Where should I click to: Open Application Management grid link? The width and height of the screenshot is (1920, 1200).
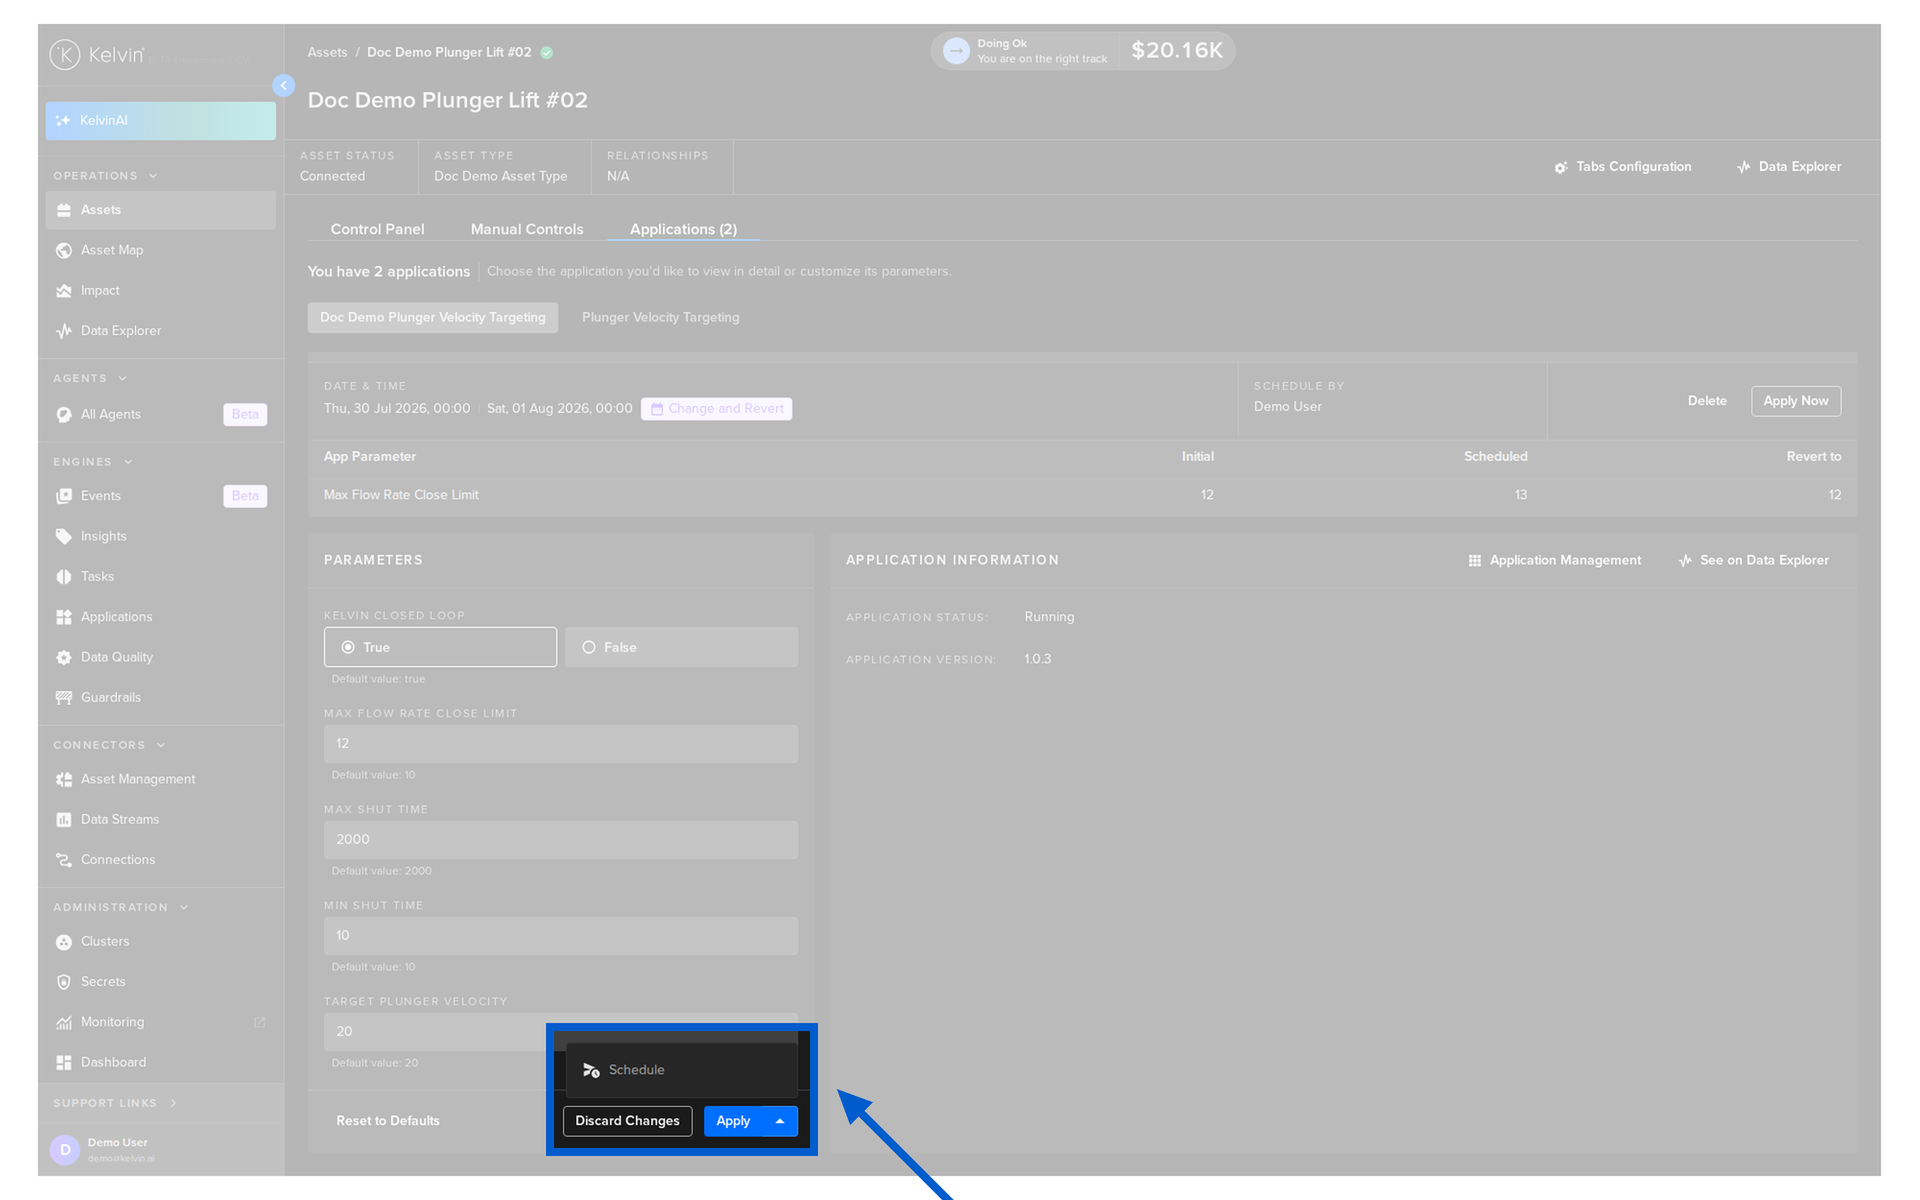1554,561
